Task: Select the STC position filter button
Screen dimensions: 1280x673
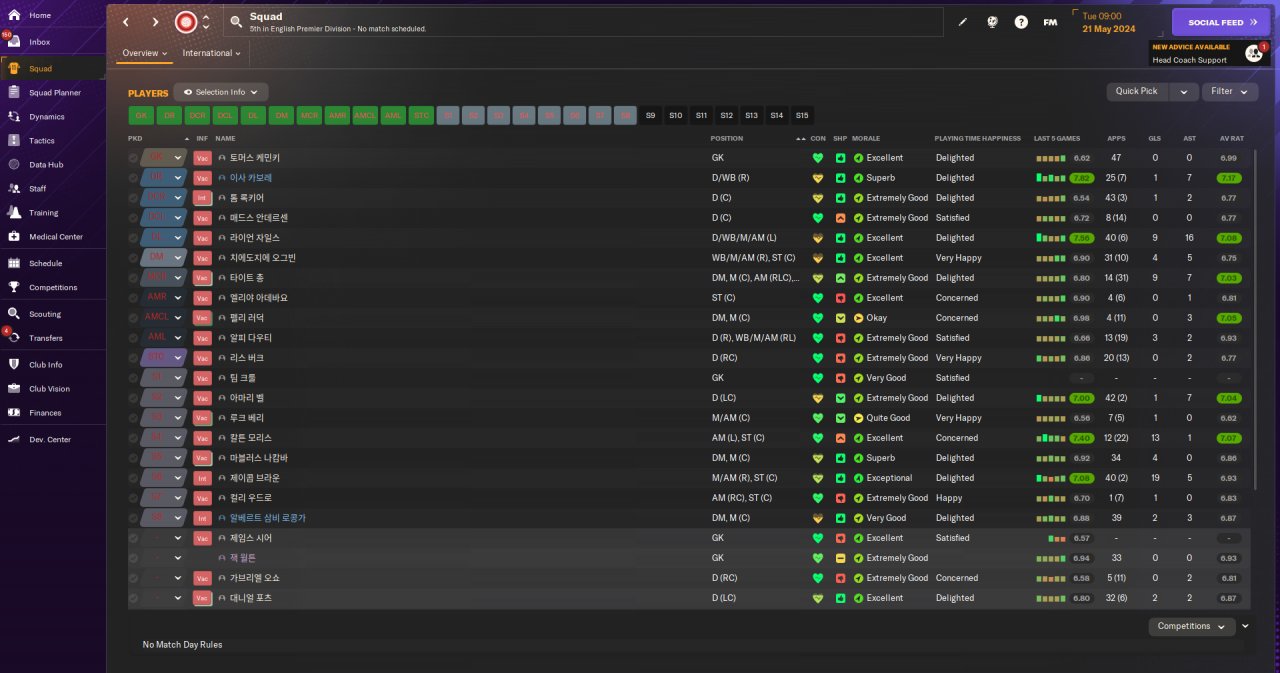Action: (x=421, y=115)
